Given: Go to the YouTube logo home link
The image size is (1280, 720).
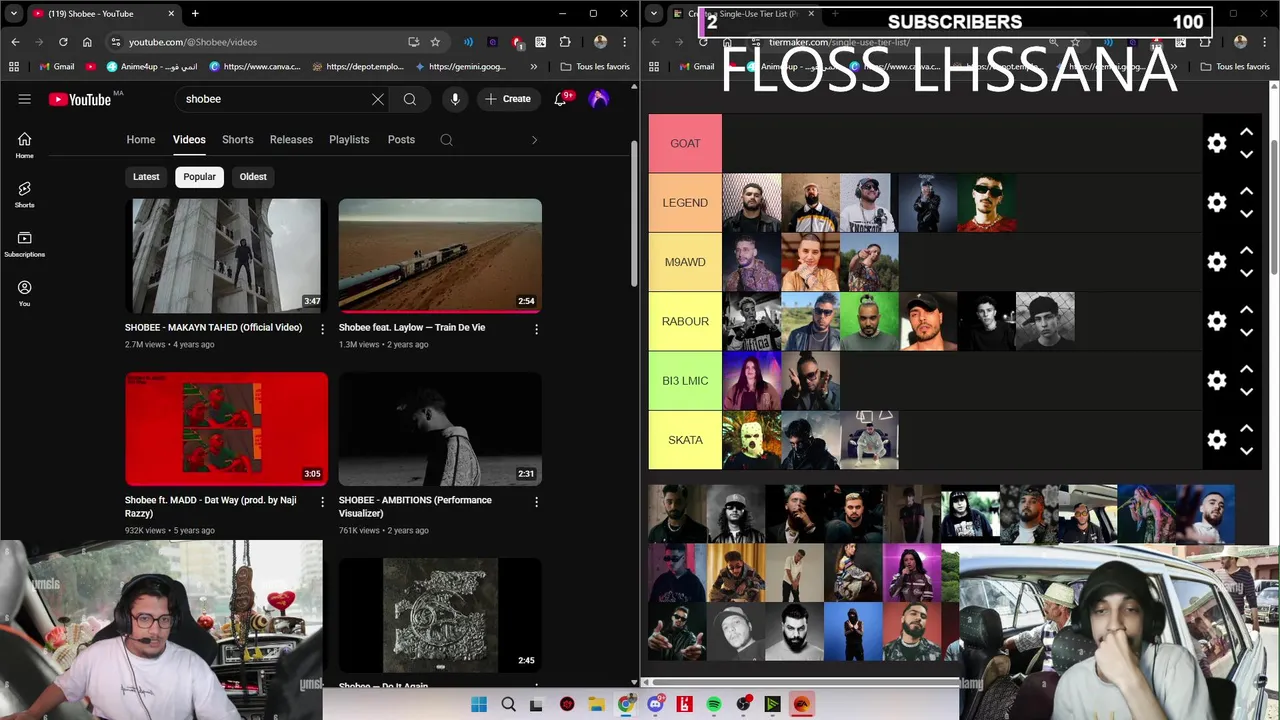Looking at the screenshot, I should pyautogui.click(x=80, y=99).
